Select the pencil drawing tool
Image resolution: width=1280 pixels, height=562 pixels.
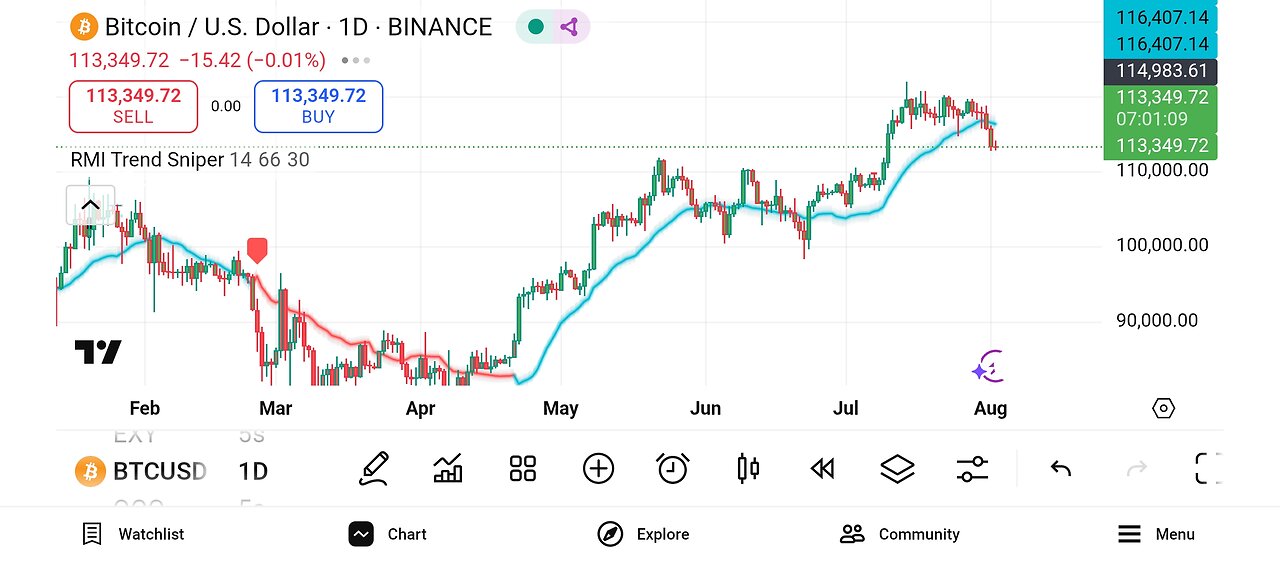point(374,468)
